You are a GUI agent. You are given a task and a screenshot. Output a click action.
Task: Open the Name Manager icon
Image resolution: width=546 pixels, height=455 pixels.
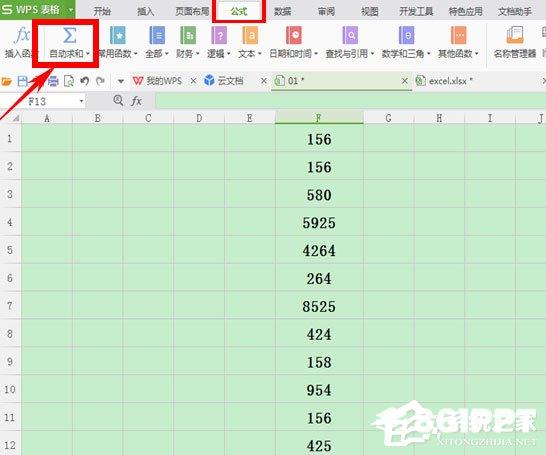(x=515, y=35)
